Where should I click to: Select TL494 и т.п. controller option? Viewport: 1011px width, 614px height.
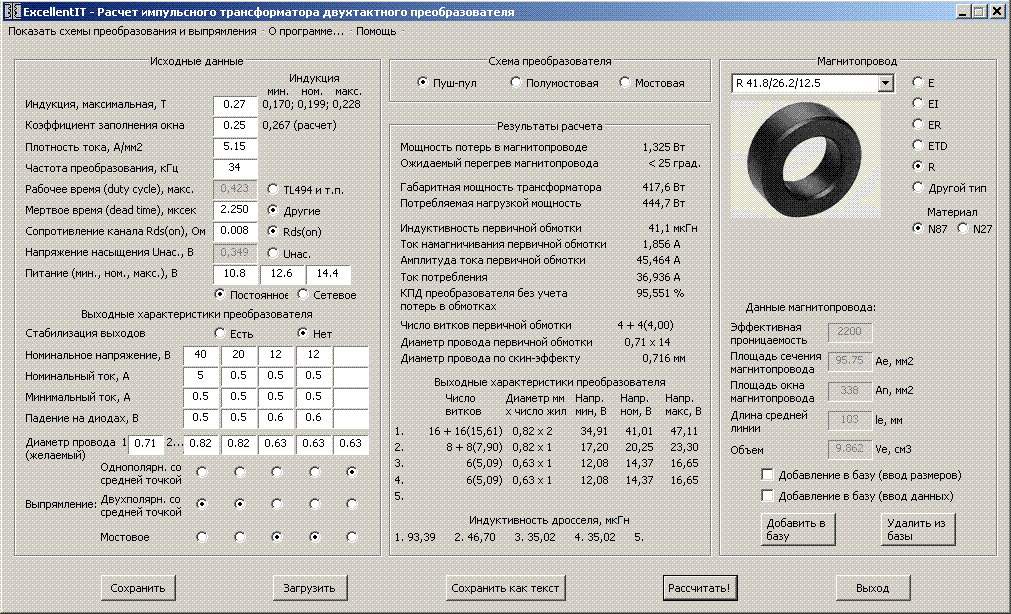point(274,189)
